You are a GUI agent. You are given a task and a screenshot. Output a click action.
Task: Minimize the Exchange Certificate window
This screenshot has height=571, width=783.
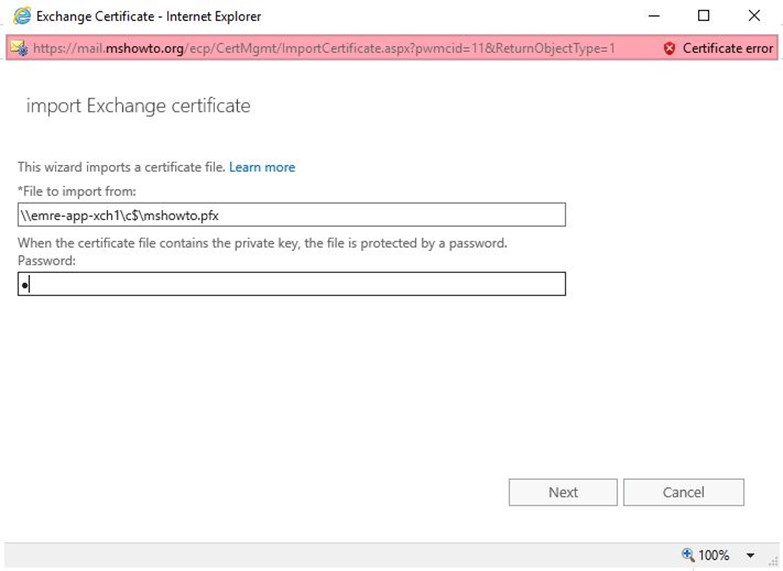tap(654, 16)
